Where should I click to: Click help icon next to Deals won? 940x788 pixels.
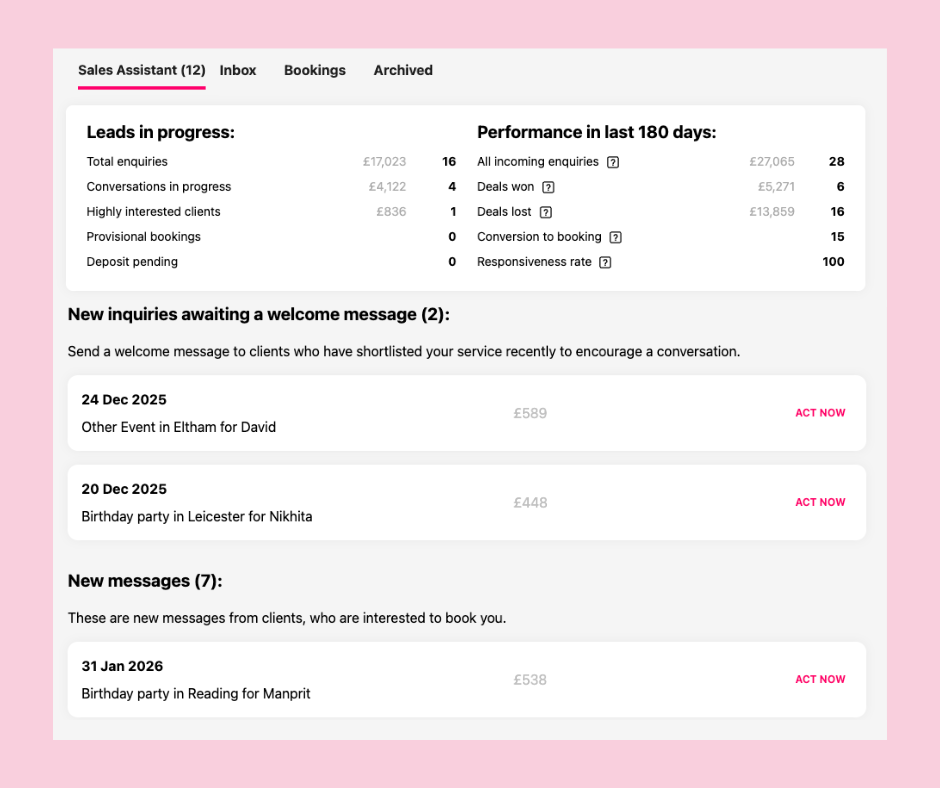(x=548, y=187)
